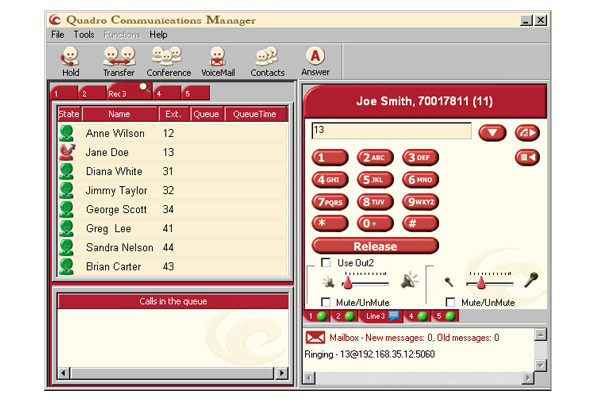Click the queue list right scroll arrow
Screen dimensions: 600x400
282,373
